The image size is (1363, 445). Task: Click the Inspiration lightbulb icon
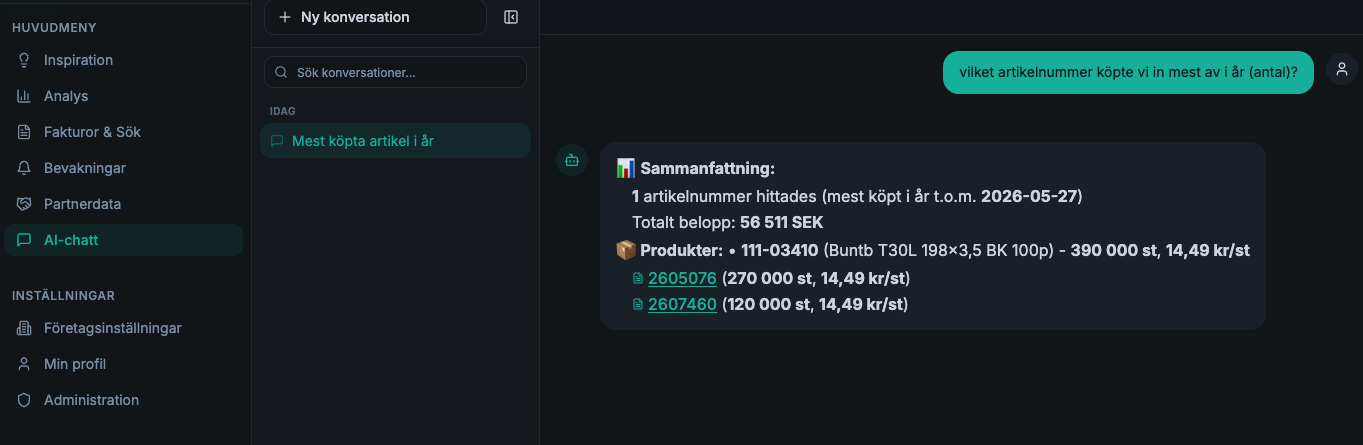coord(24,60)
